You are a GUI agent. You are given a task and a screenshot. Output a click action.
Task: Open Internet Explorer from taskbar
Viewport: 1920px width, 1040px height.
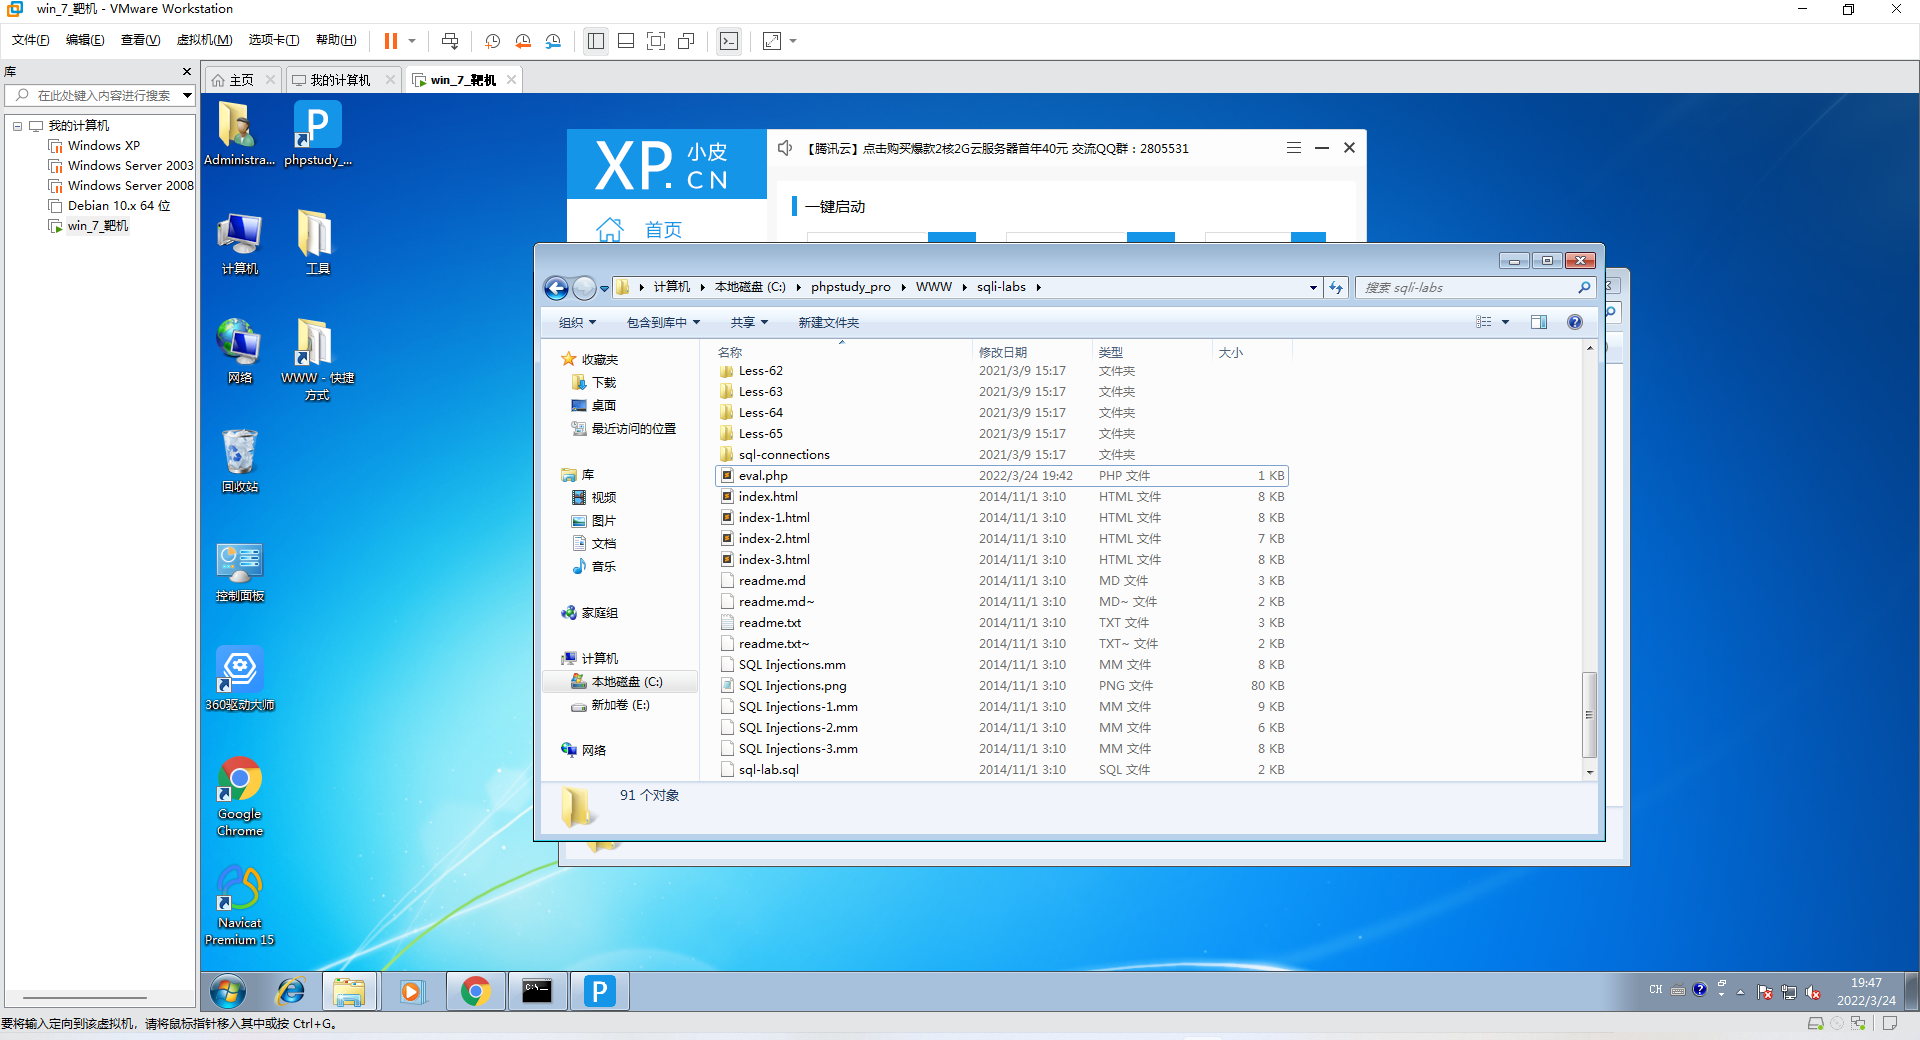(x=291, y=991)
